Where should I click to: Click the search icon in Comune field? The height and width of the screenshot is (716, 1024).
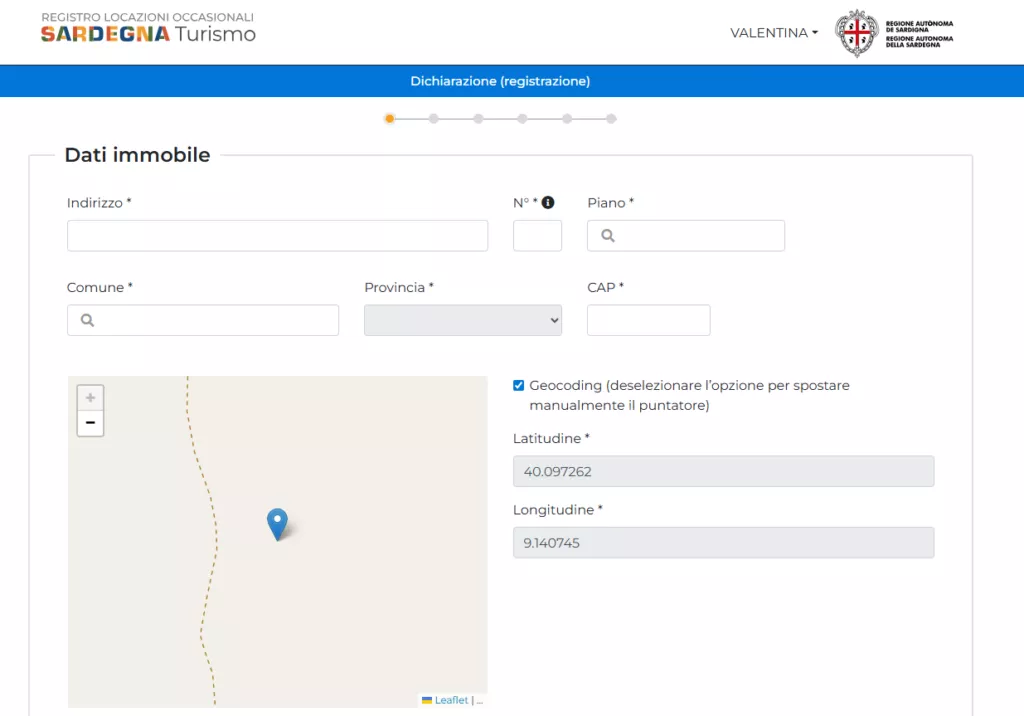pos(87,321)
